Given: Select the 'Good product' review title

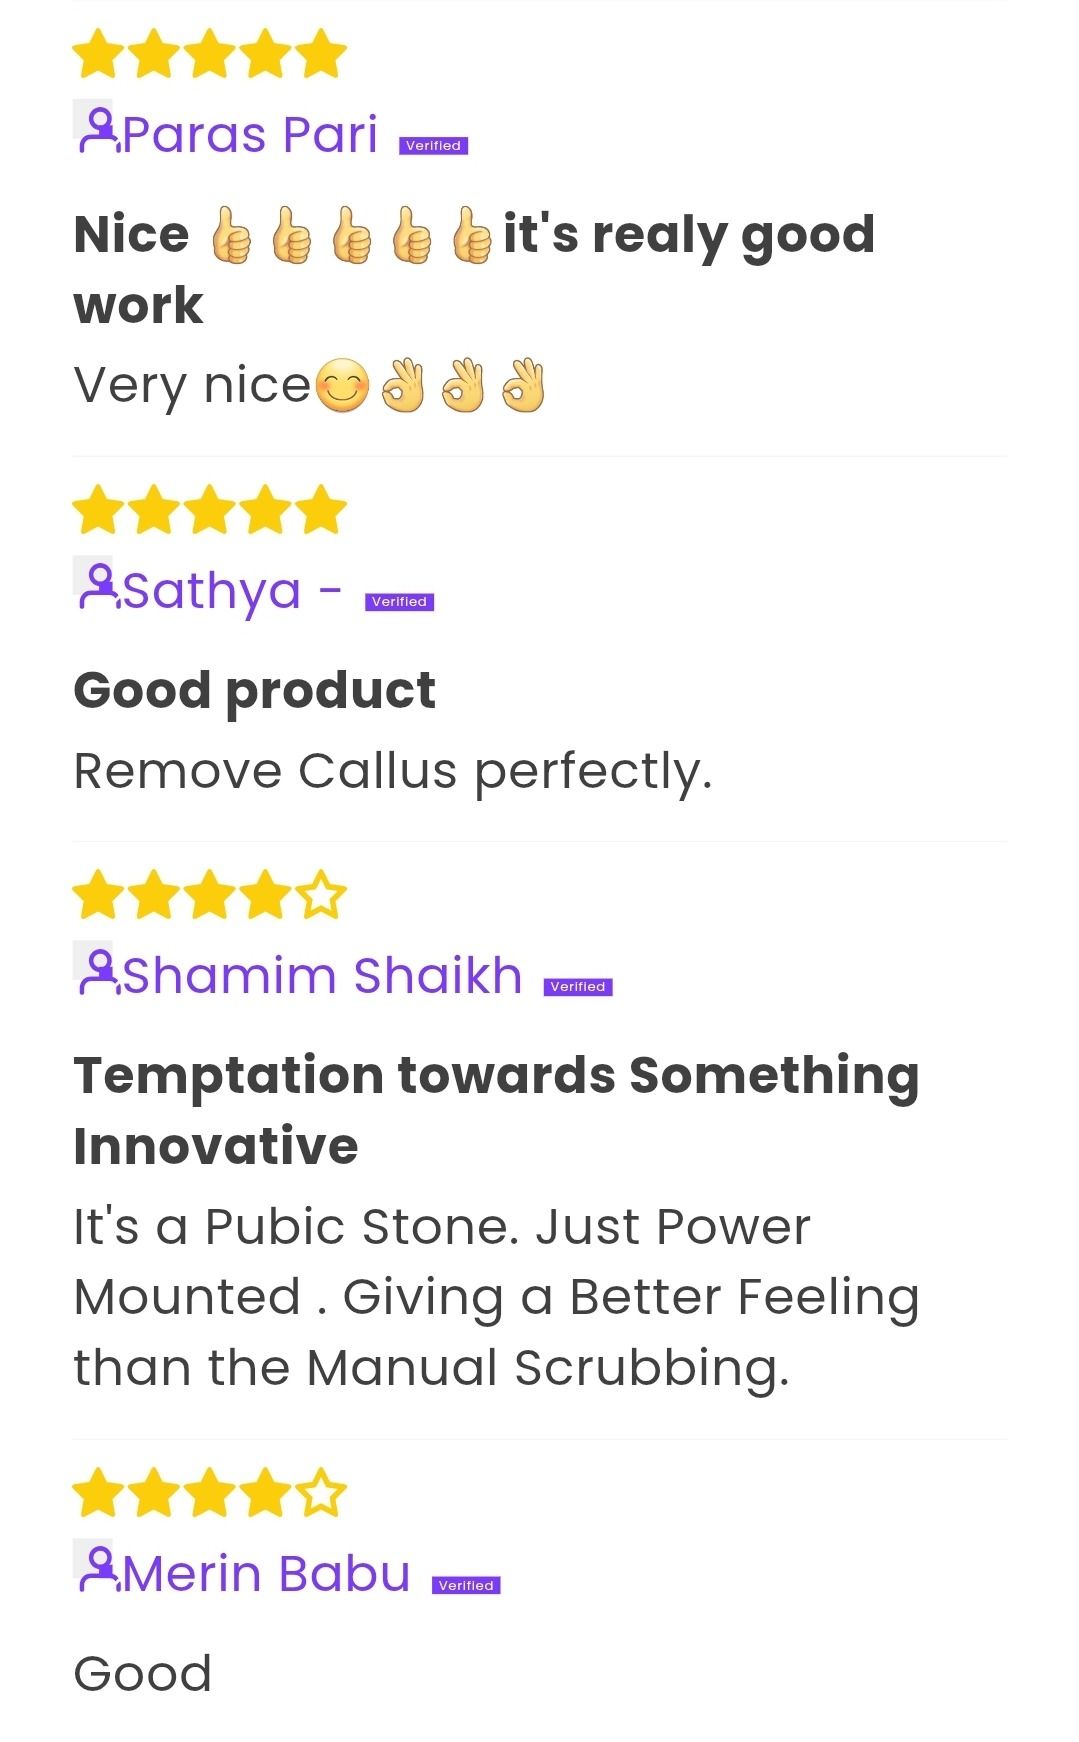Looking at the screenshot, I should pos(255,692).
